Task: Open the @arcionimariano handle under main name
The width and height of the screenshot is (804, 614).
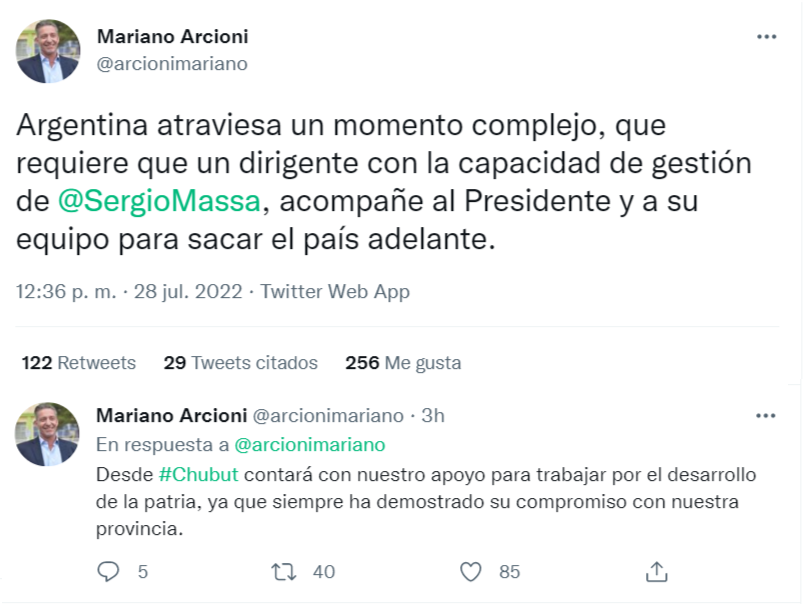Action: pos(171,64)
